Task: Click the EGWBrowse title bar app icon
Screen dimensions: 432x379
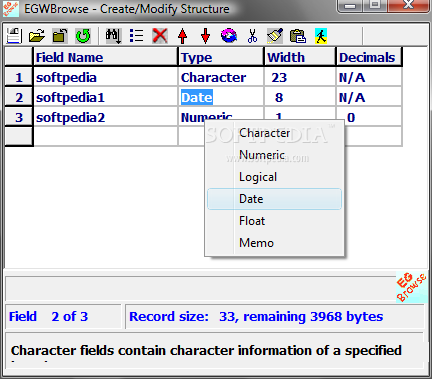Action: click(x=11, y=9)
